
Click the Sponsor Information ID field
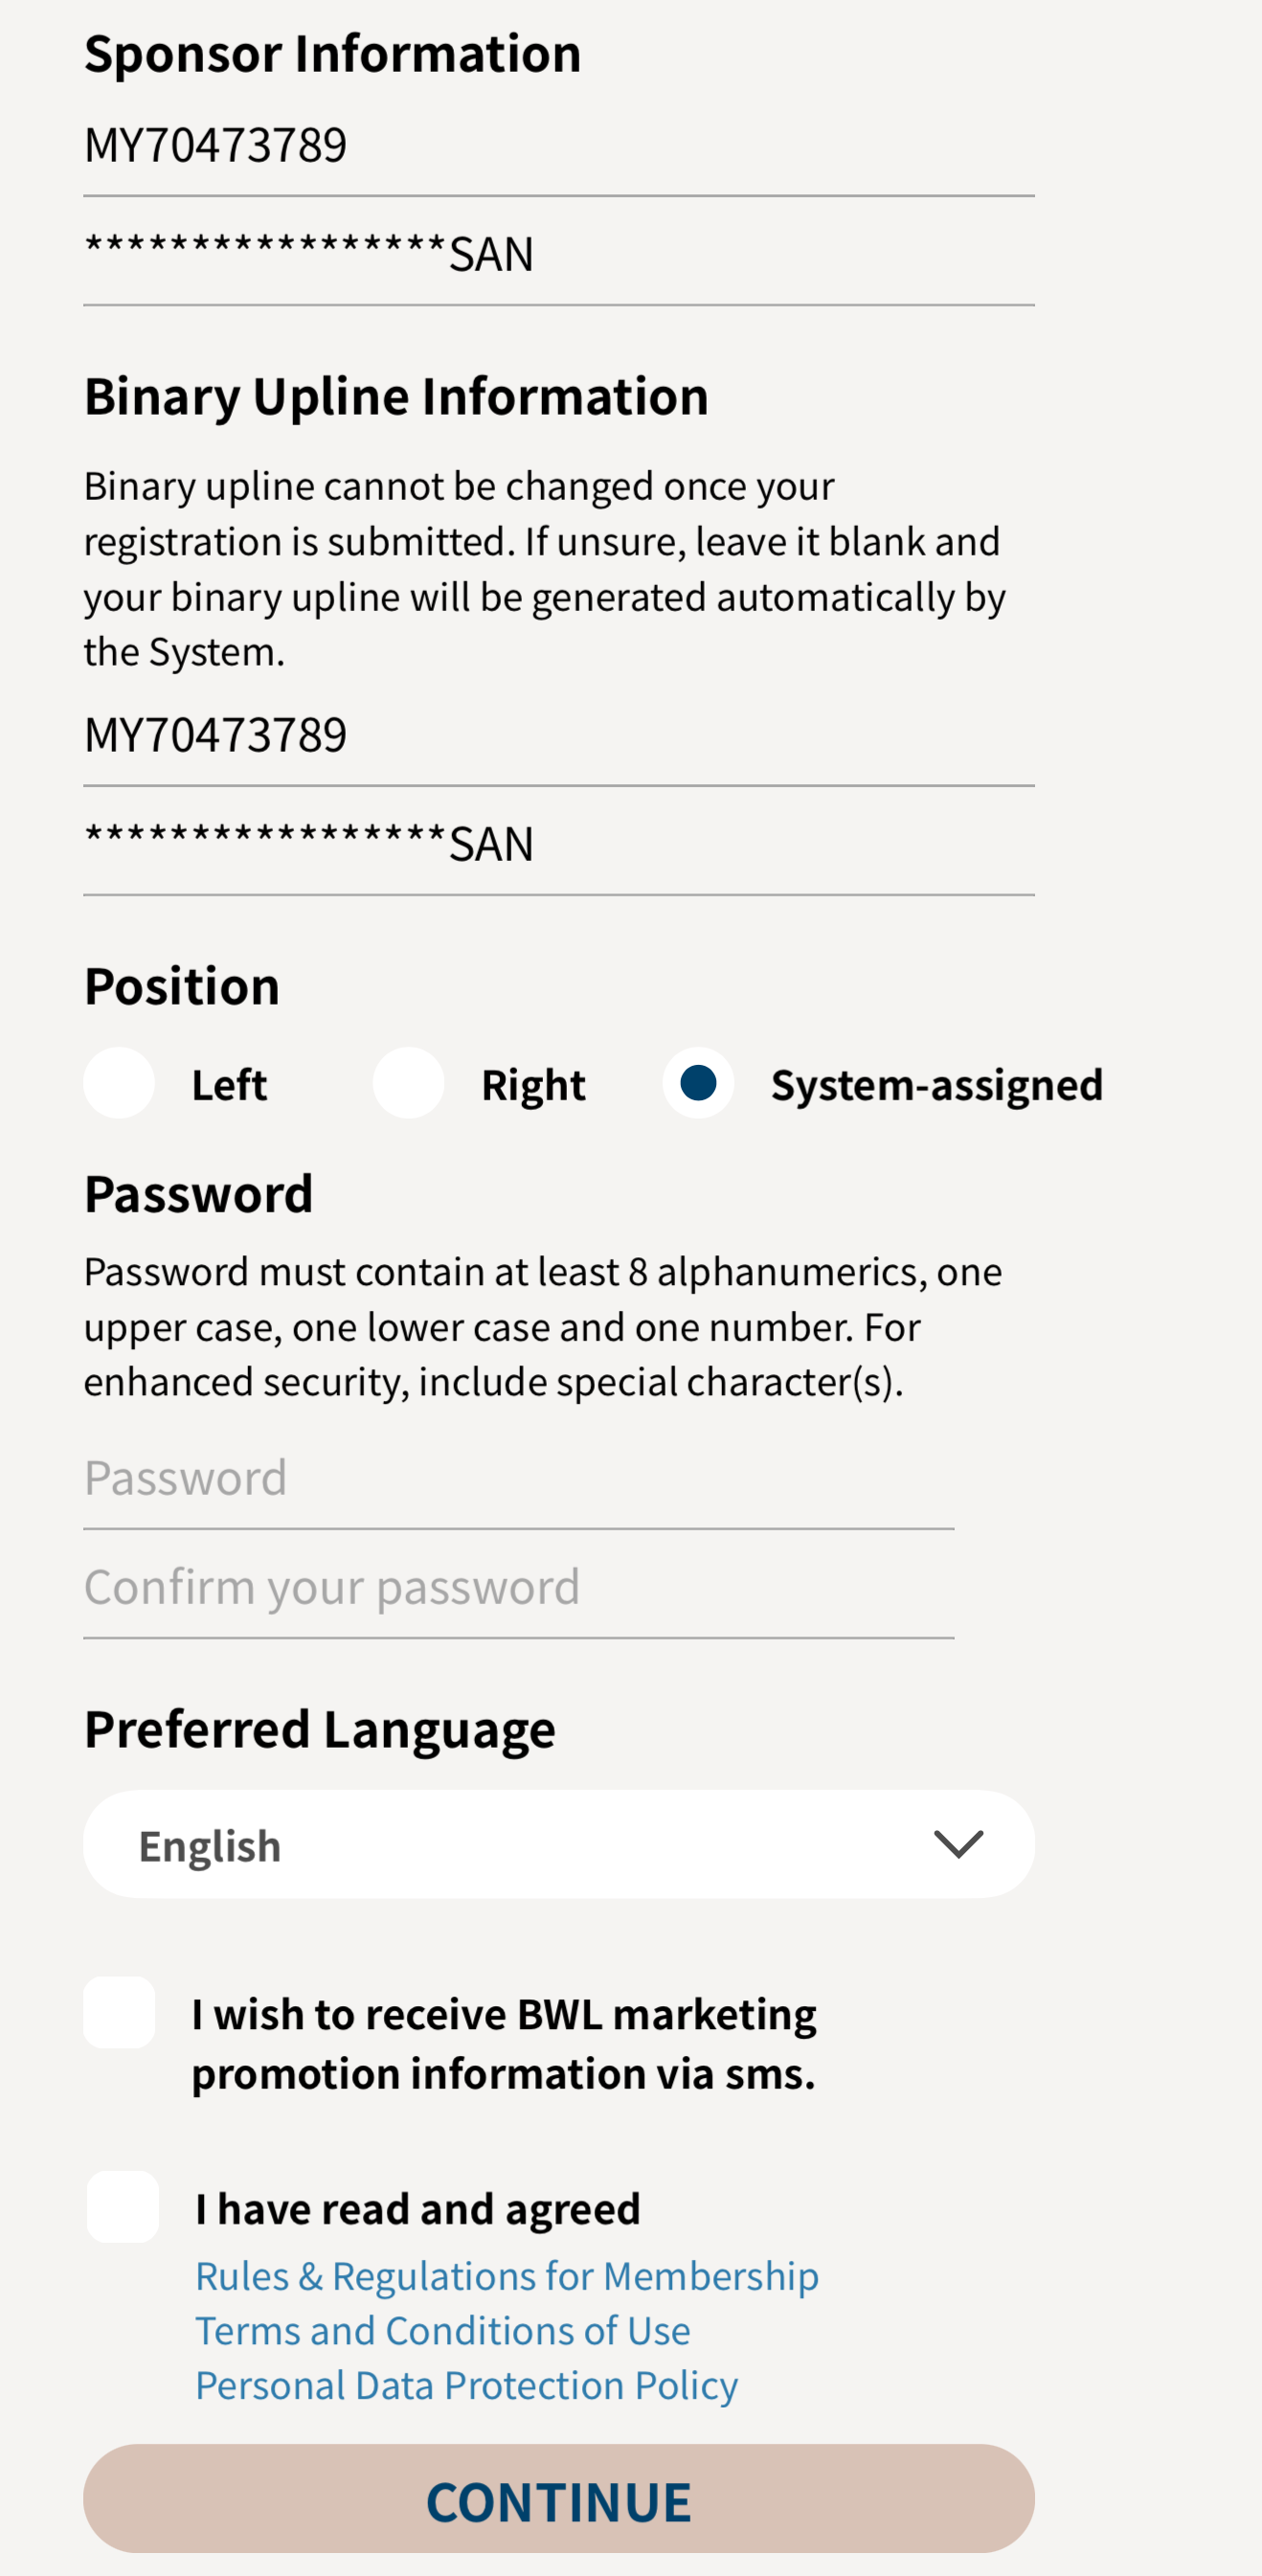pyautogui.click(x=558, y=146)
